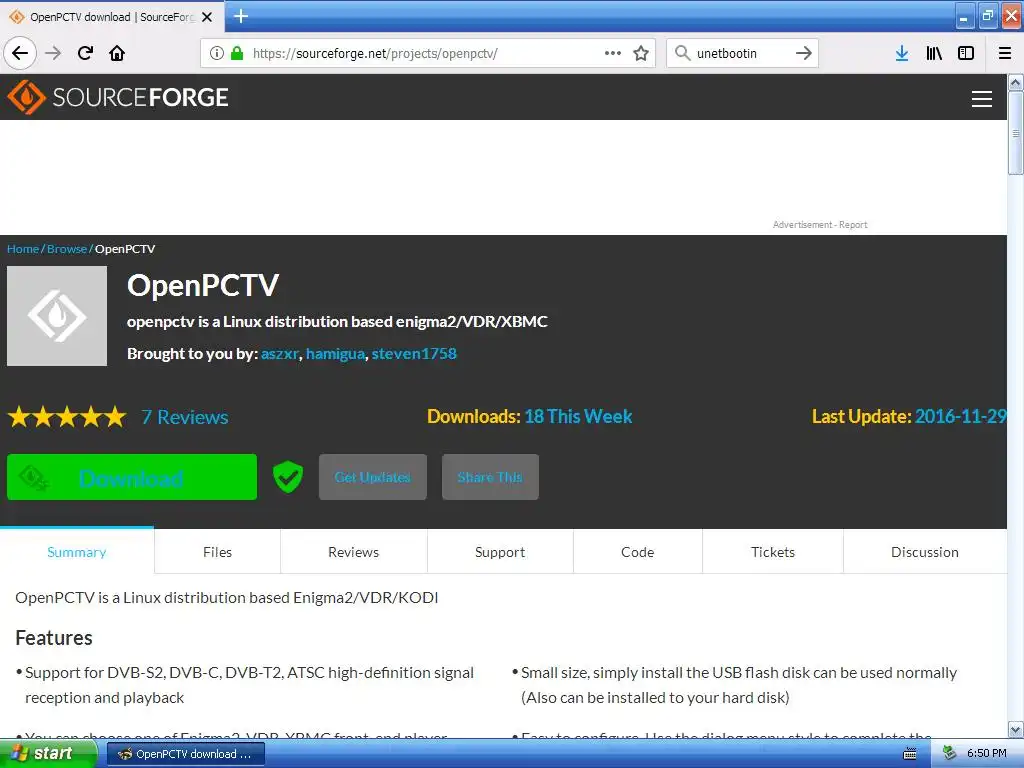This screenshot has width=1024, height=768.
Task: Open the Library bookshelf icon
Action: click(934, 53)
